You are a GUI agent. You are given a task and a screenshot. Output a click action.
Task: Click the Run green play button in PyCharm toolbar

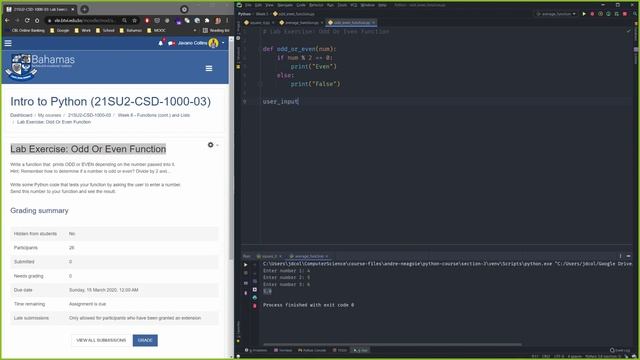[x=584, y=13]
